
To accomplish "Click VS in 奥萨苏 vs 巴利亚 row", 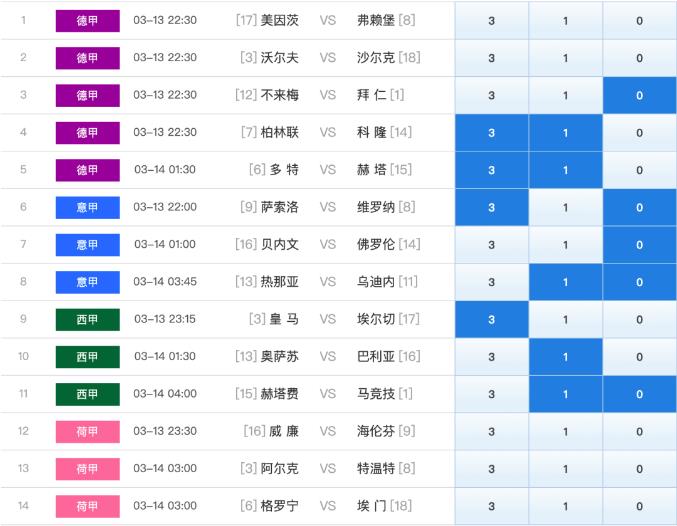I will (x=328, y=356).
